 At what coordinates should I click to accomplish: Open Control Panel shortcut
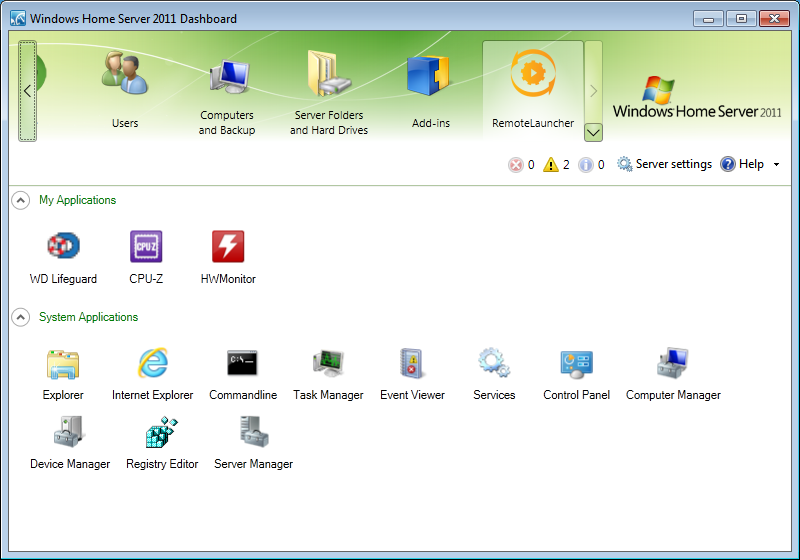pyautogui.click(x=577, y=375)
